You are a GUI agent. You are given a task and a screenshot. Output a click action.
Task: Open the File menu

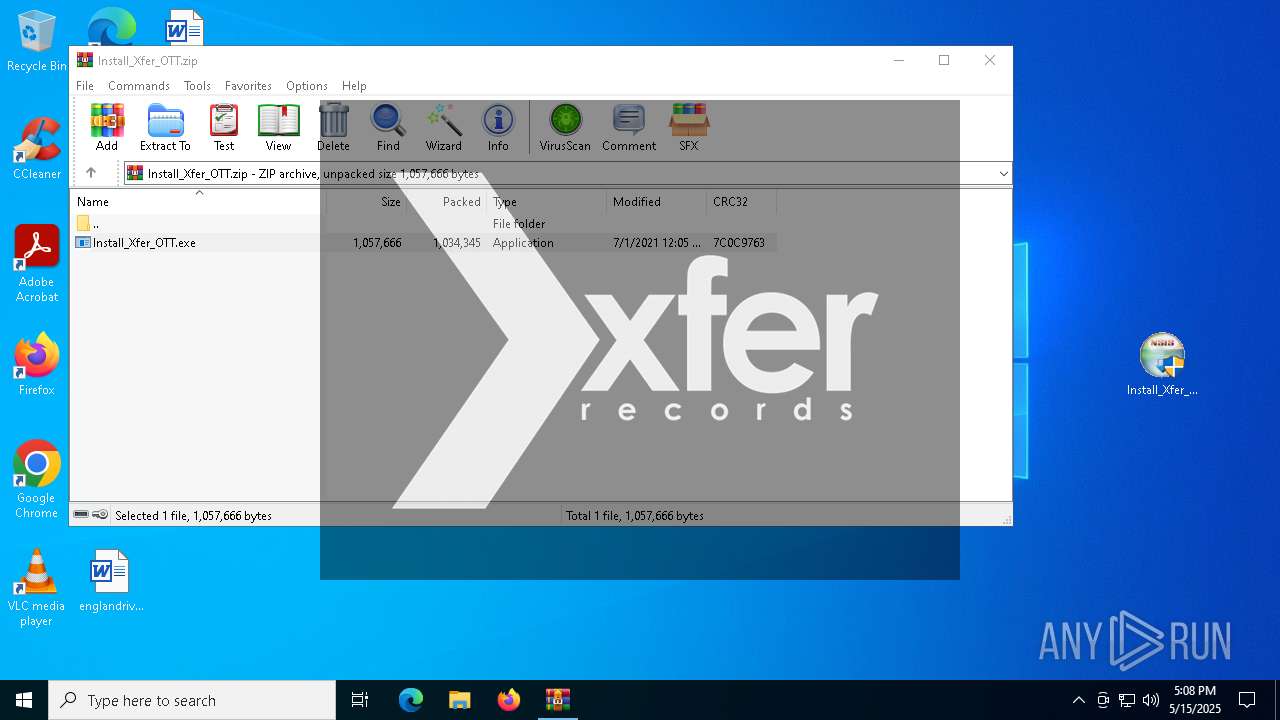point(85,86)
